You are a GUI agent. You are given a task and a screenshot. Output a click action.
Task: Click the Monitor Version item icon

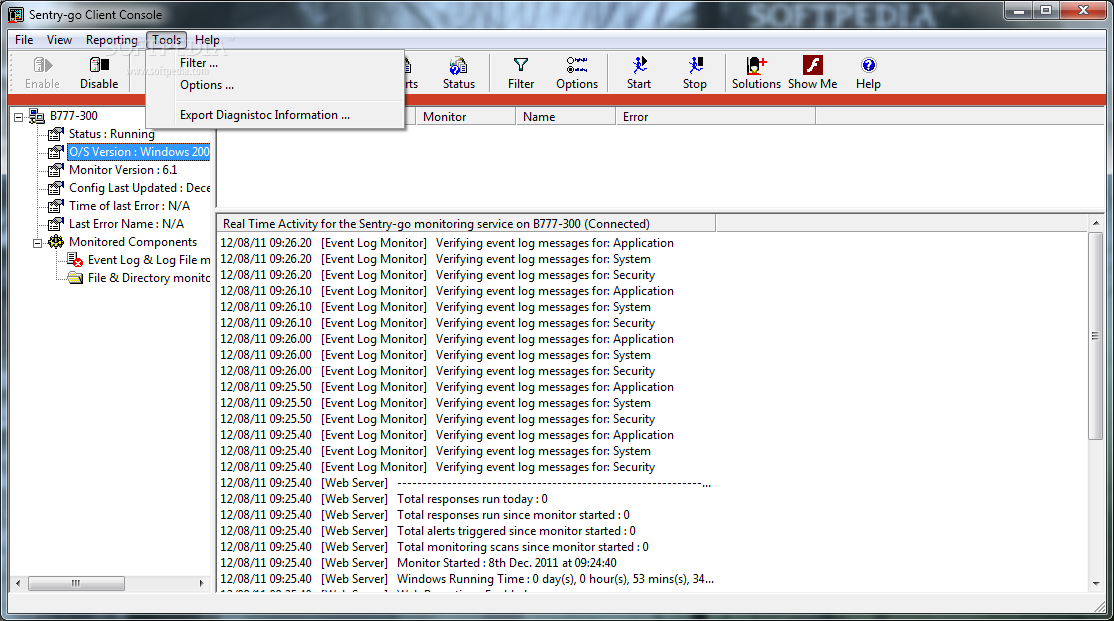(x=55, y=170)
